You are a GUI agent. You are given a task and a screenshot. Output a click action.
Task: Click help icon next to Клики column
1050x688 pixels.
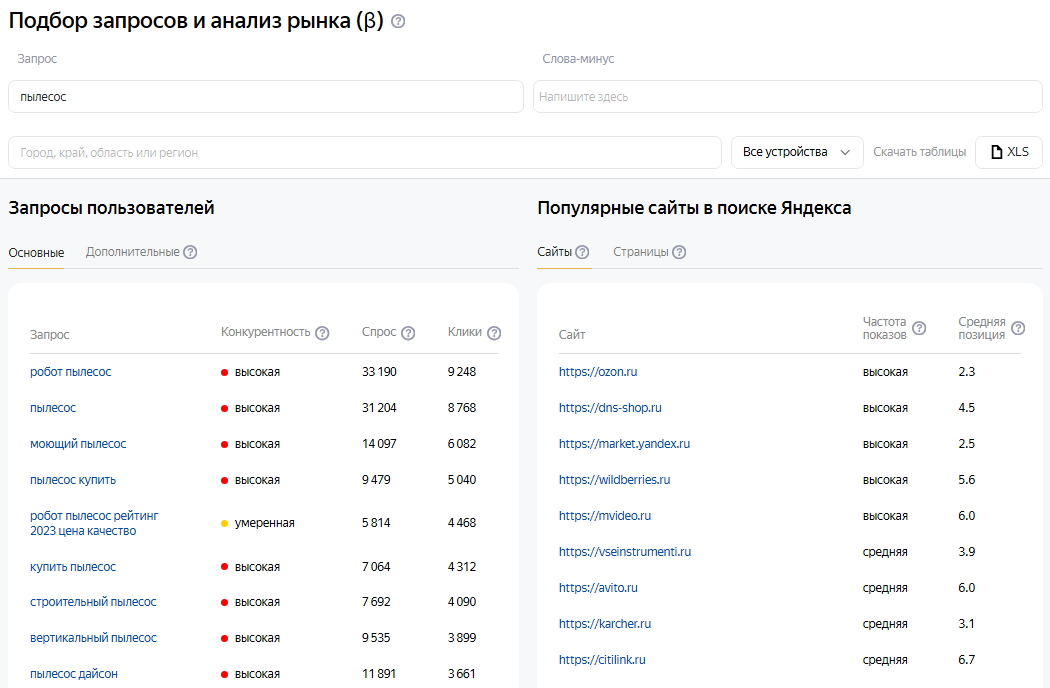tap(494, 333)
